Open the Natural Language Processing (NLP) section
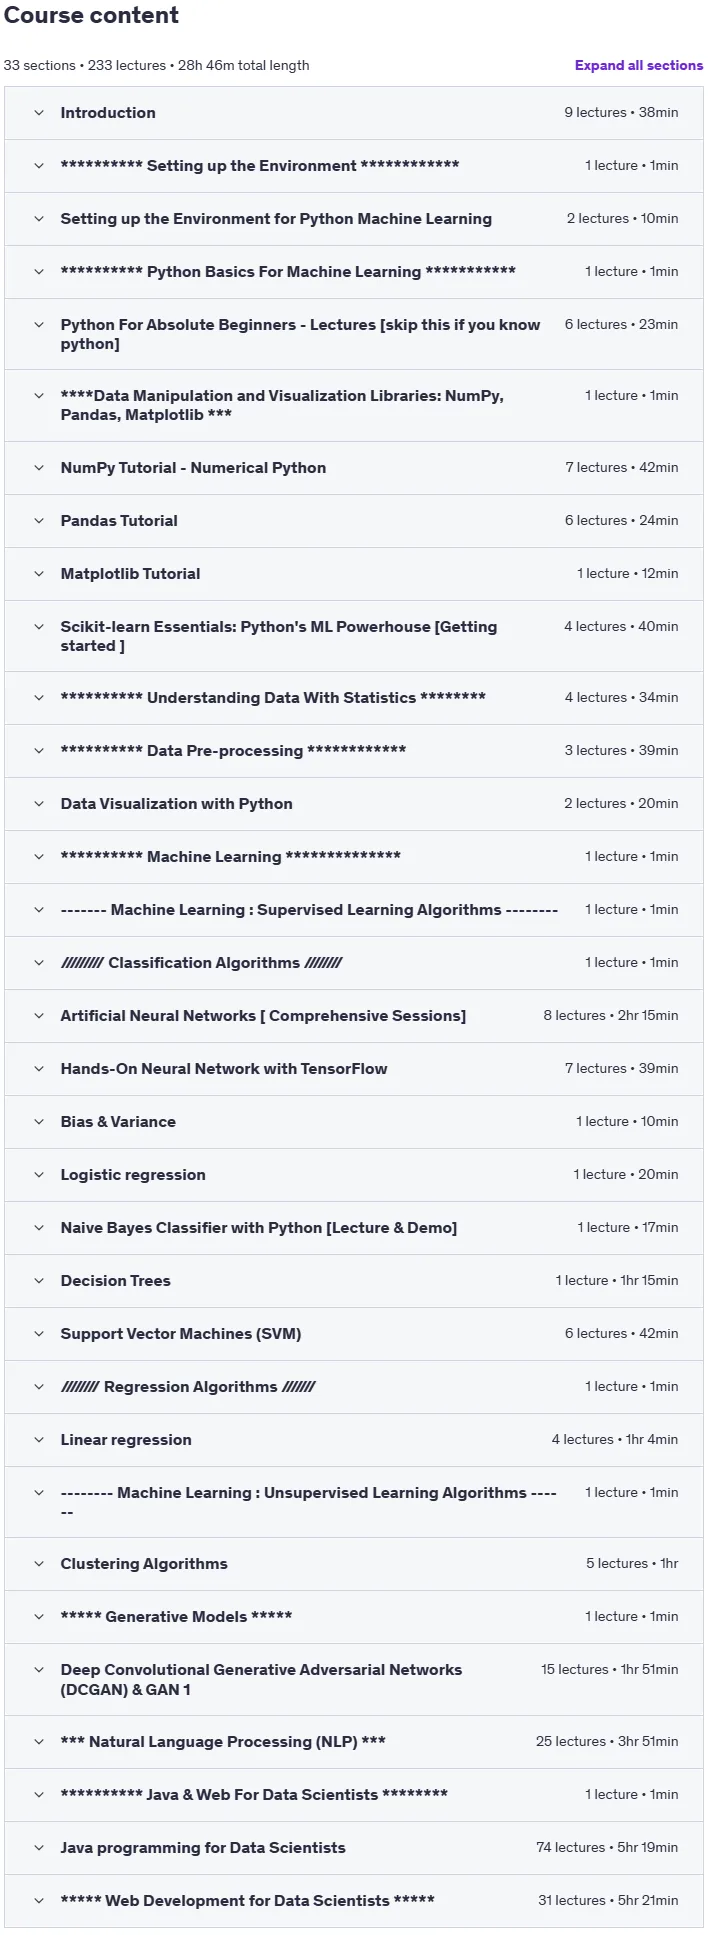 tap(354, 1742)
